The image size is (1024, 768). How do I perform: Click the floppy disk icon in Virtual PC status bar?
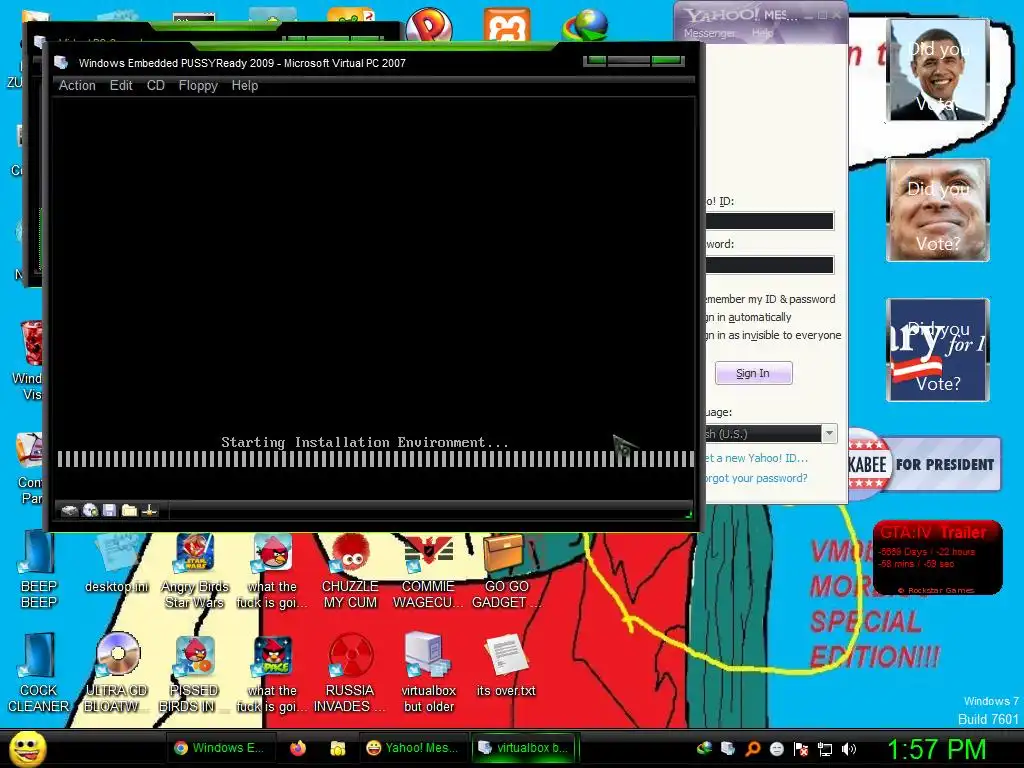click(x=110, y=510)
